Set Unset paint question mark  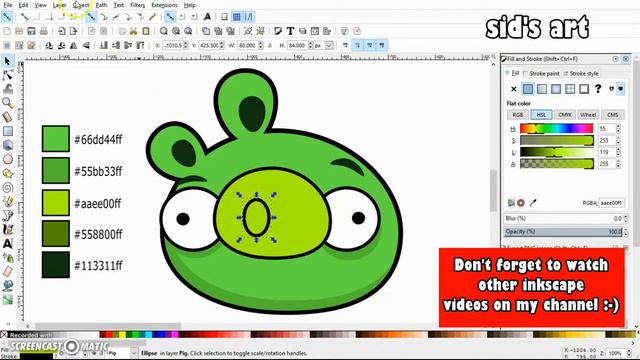[598, 89]
